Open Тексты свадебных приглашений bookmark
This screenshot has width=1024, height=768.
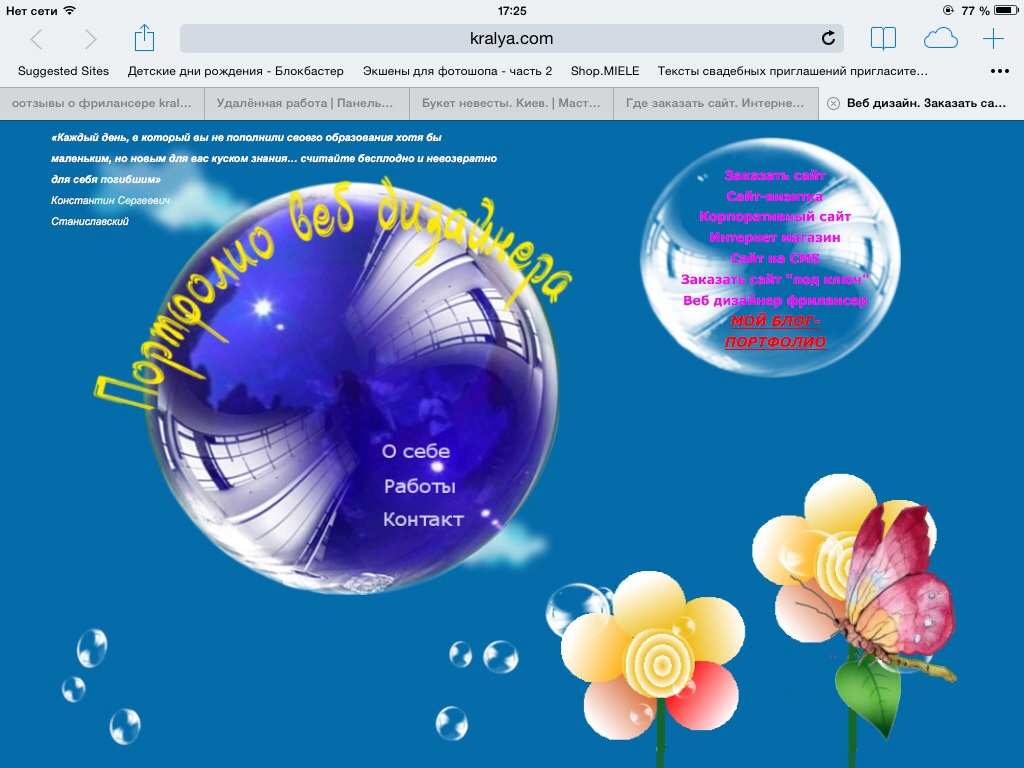[793, 71]
